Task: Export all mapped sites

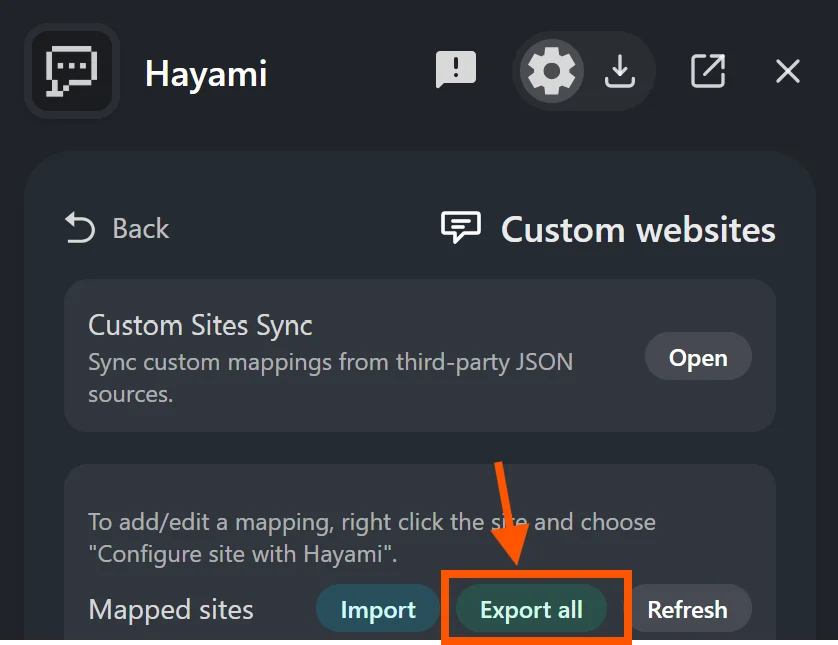Action: click(531, 609)
